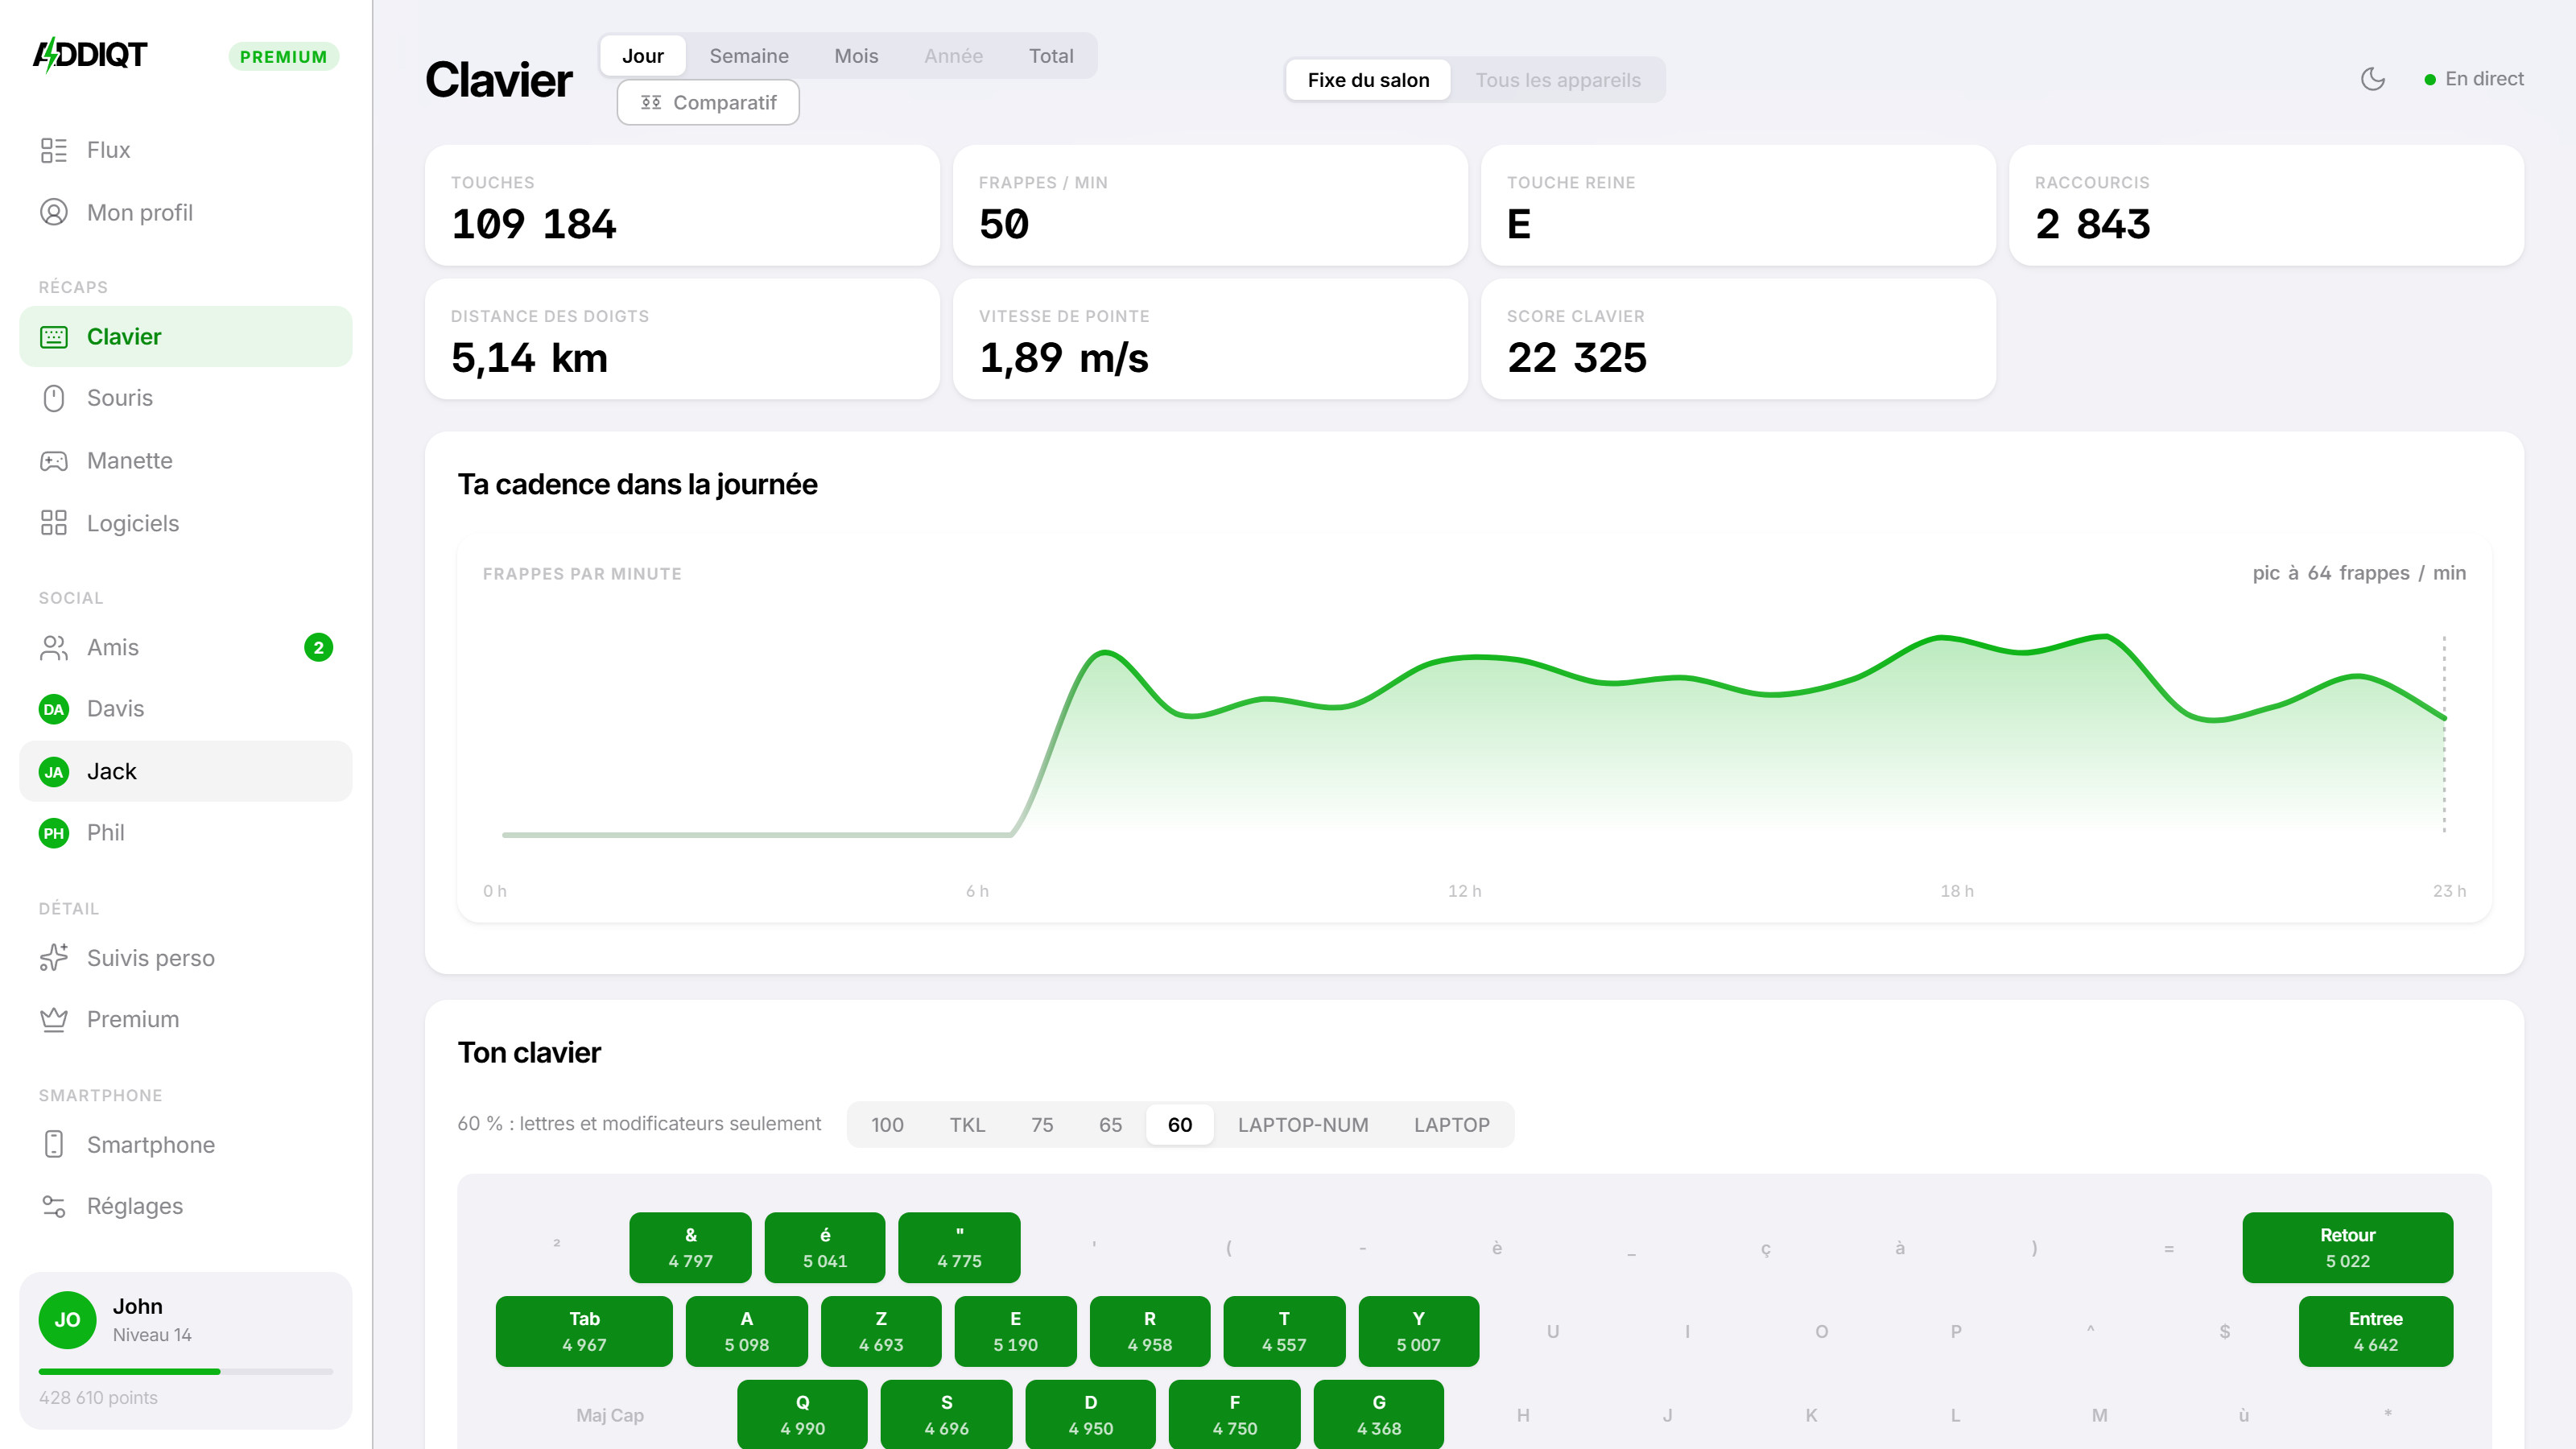The image size is (2576, 1449).
Task: Click the Retour key showing 5 022
Action: 2347,1247
